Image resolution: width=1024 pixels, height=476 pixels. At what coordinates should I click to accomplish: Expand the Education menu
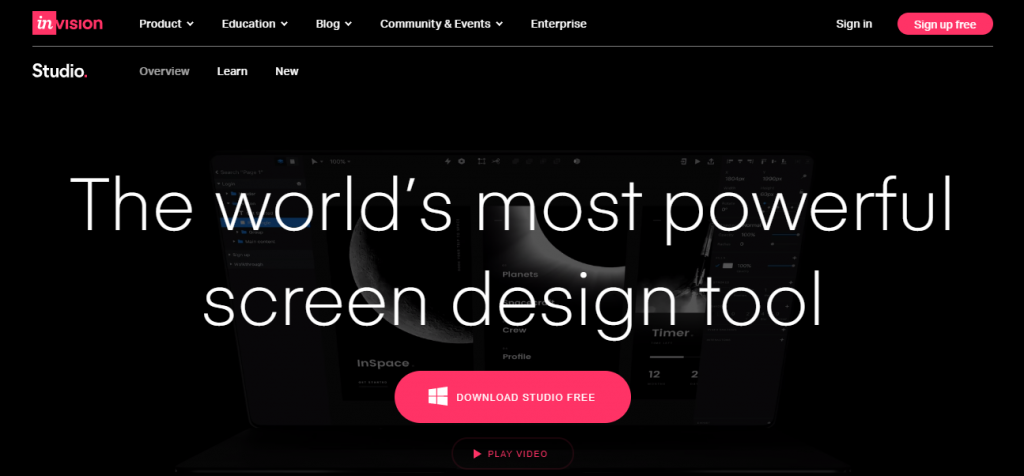pyautogui.click(x=255, y=24)
